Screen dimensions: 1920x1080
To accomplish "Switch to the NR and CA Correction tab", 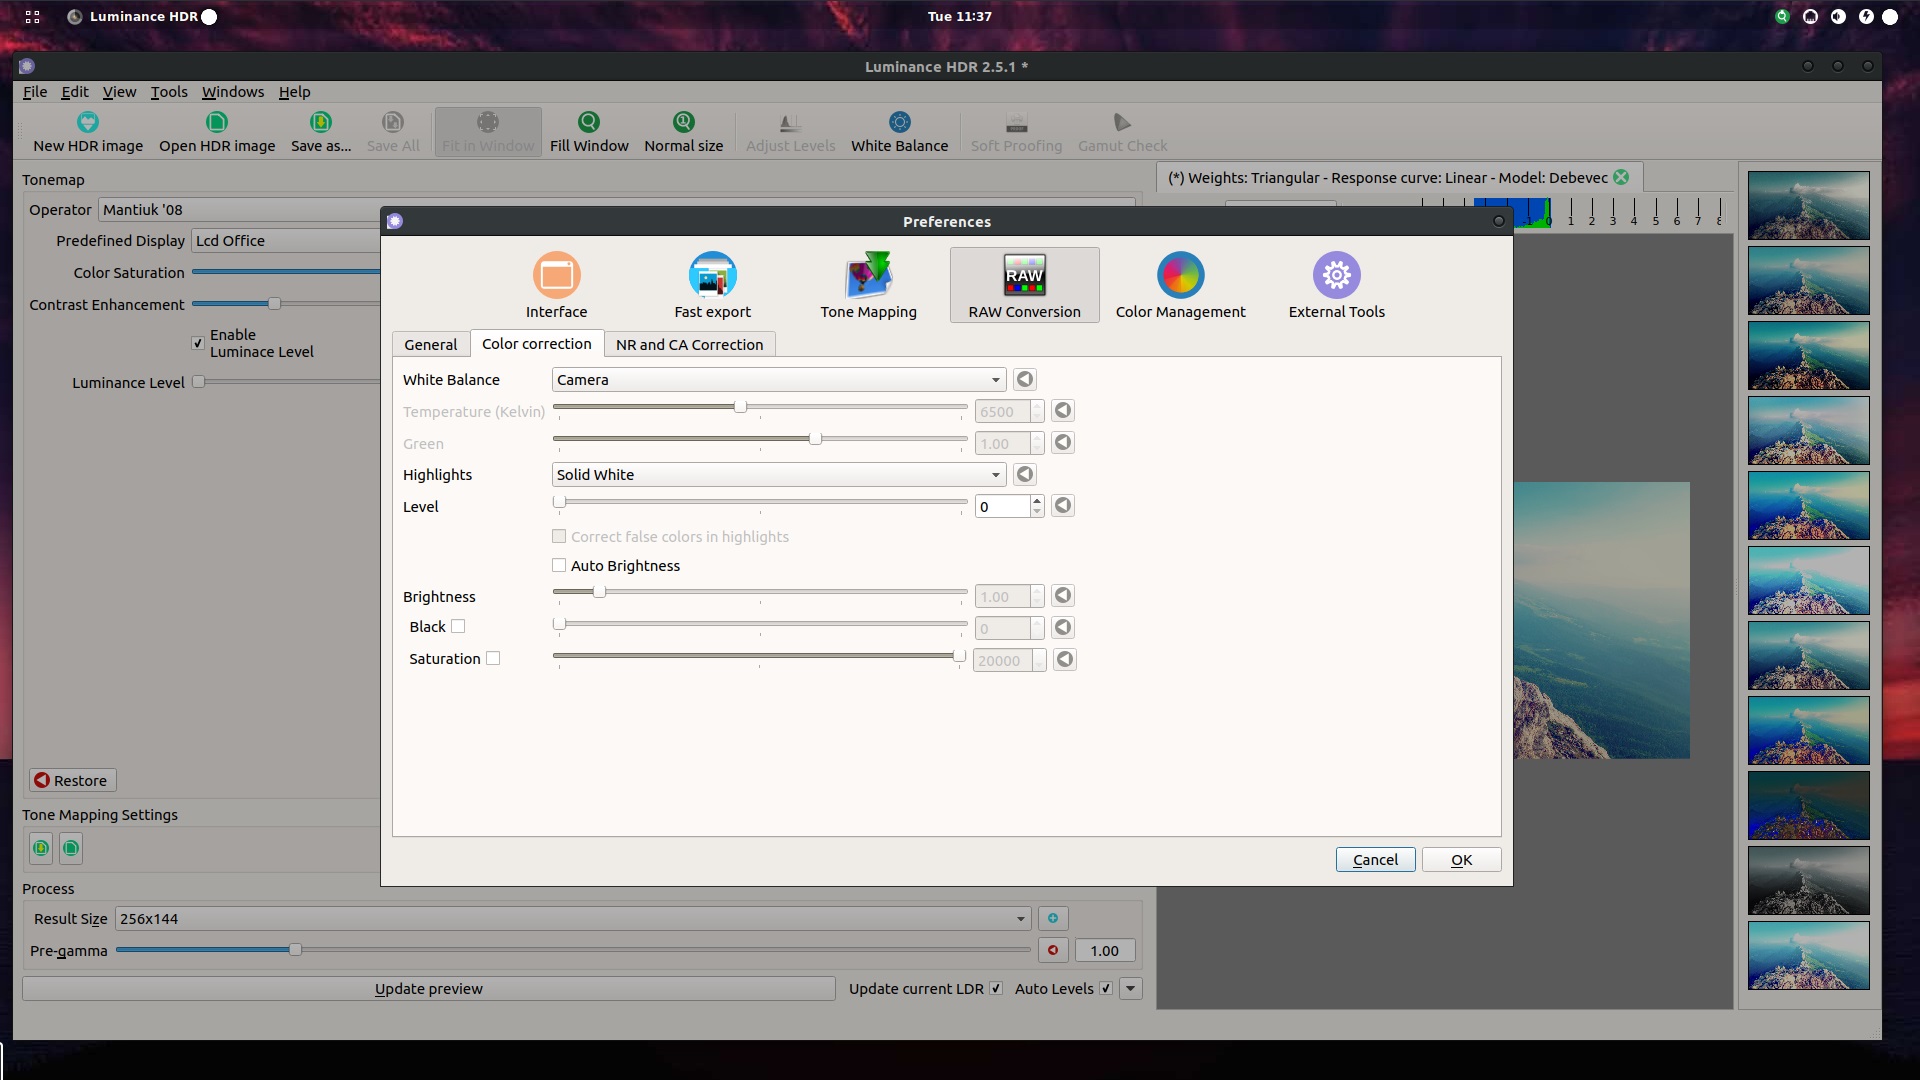I will [x=689, y=345].
